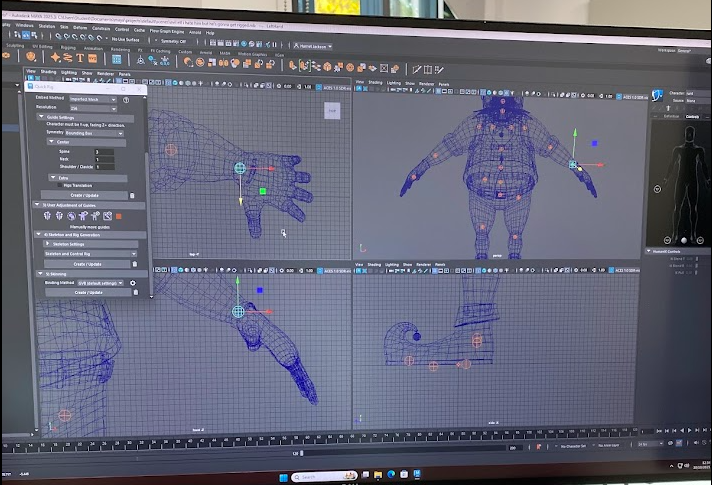
Task: Toggle first snap magnet icon (snap to grids)
Action: (59, 36)
